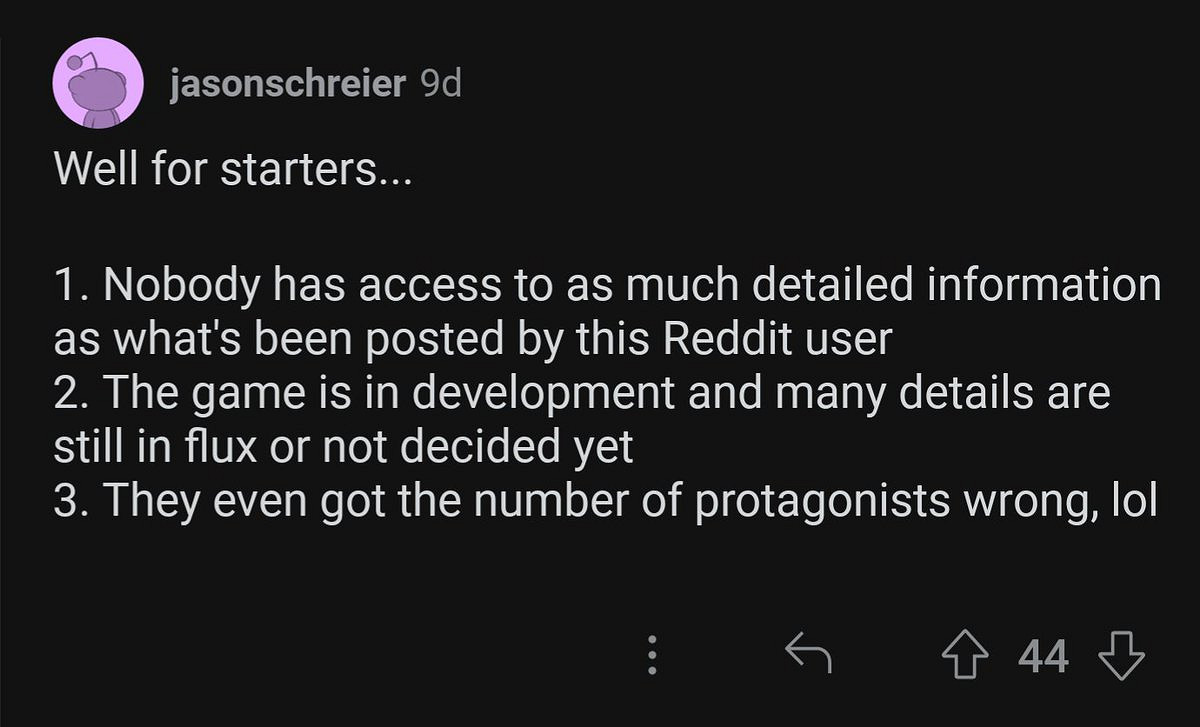Open the three-dot more options menu
Image resolution: width=1200 pixels, height=727 pixels.
tap(652, 657)
